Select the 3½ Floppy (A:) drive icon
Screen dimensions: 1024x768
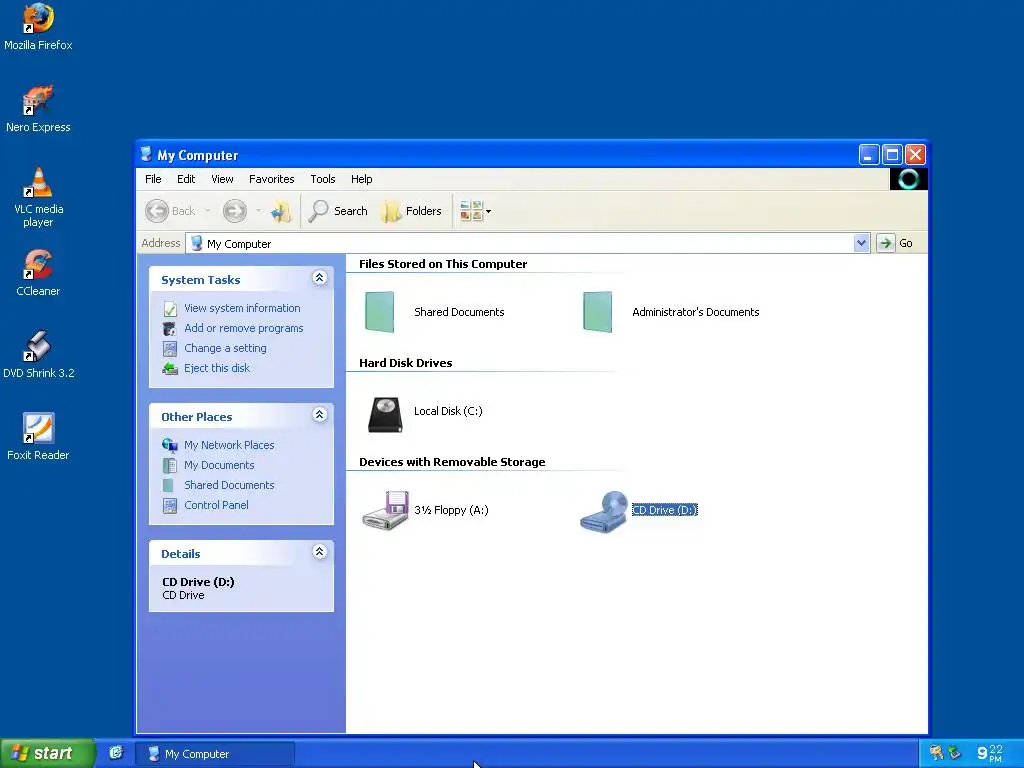pos(386,511)
